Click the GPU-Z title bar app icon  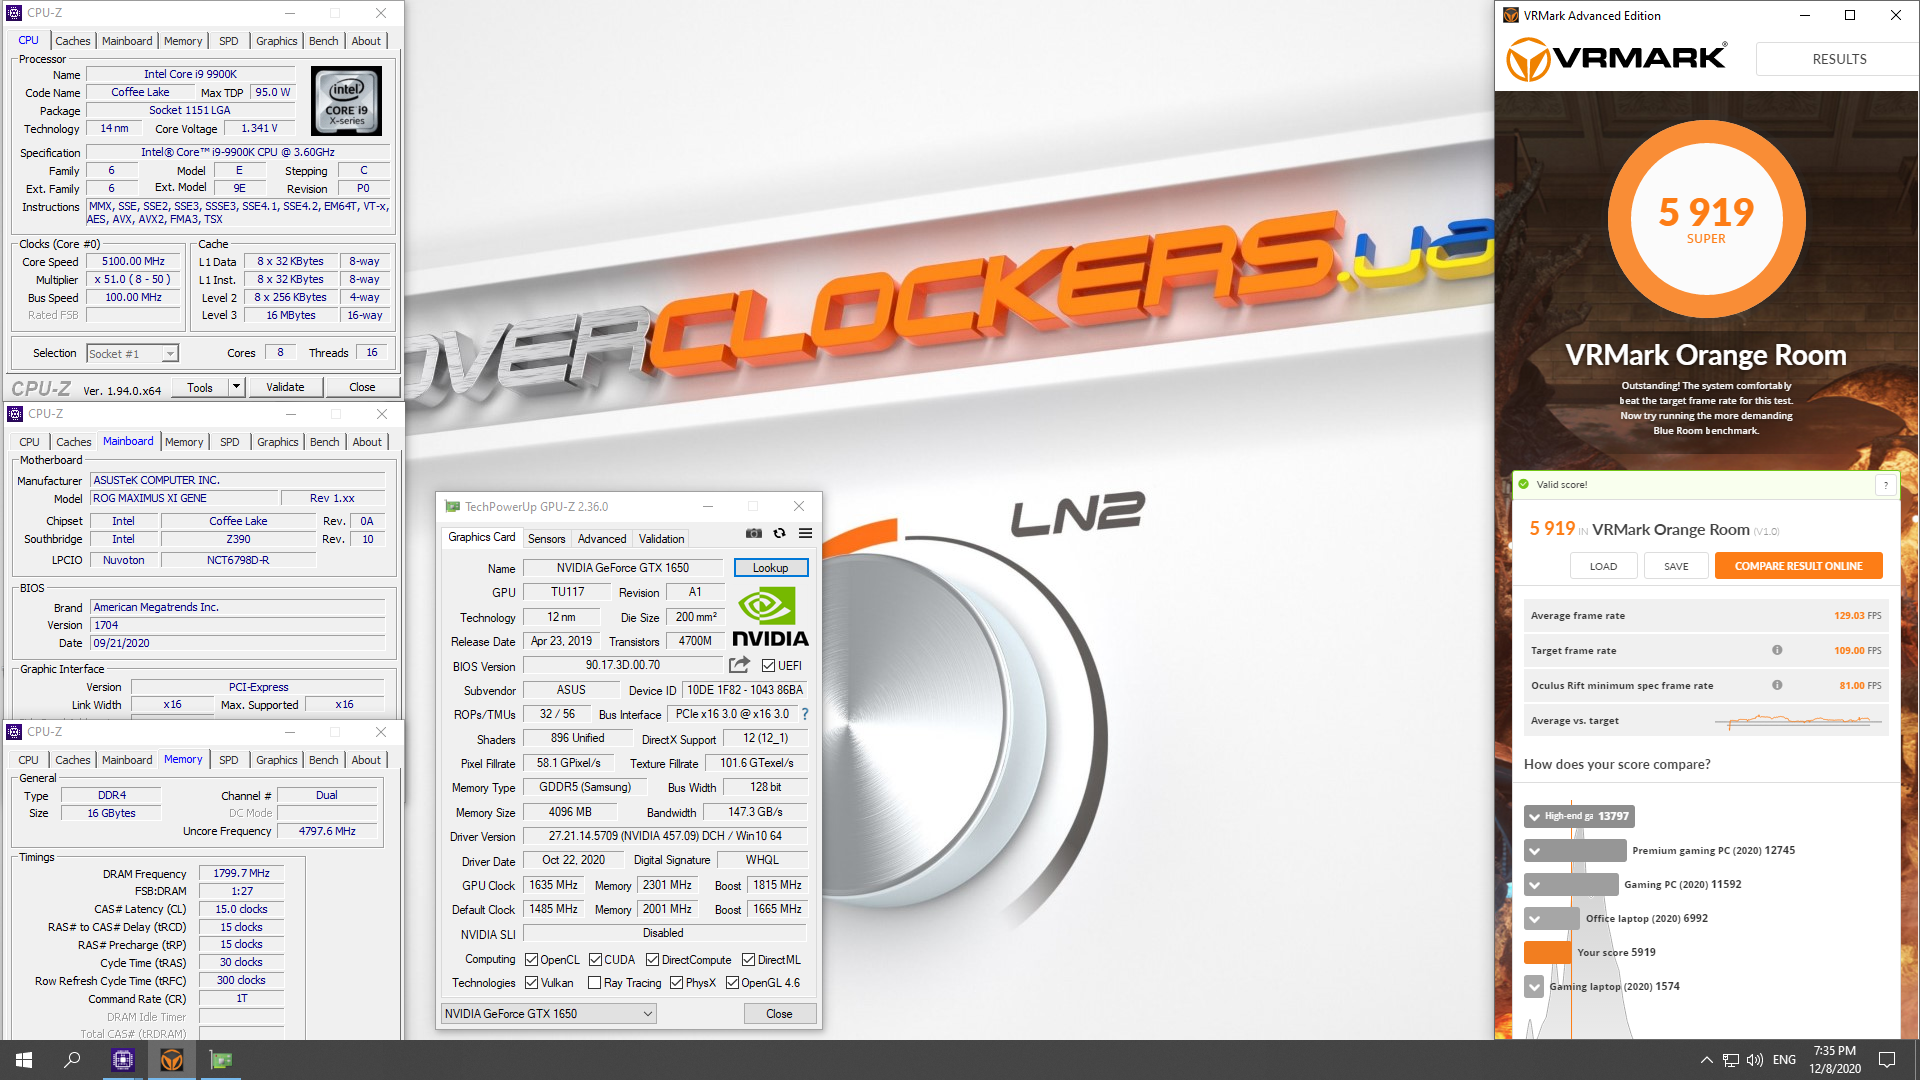coord(452,507)
